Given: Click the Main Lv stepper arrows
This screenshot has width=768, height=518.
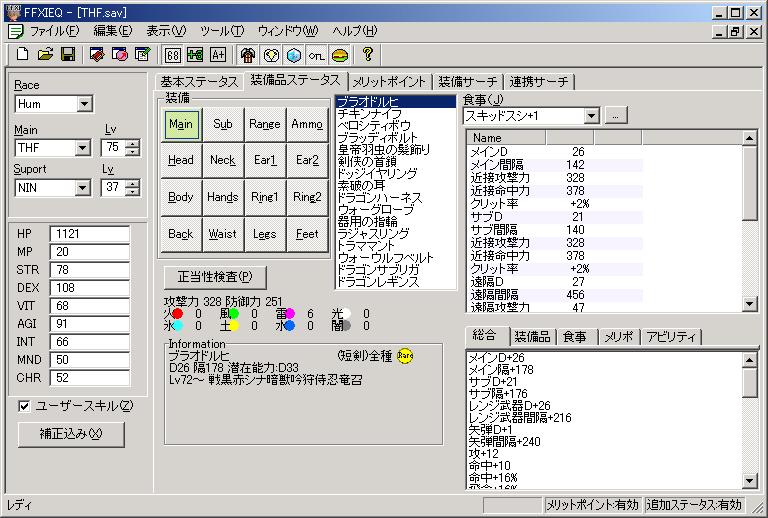Looking at the screenshot, I should tap(132, 147).
